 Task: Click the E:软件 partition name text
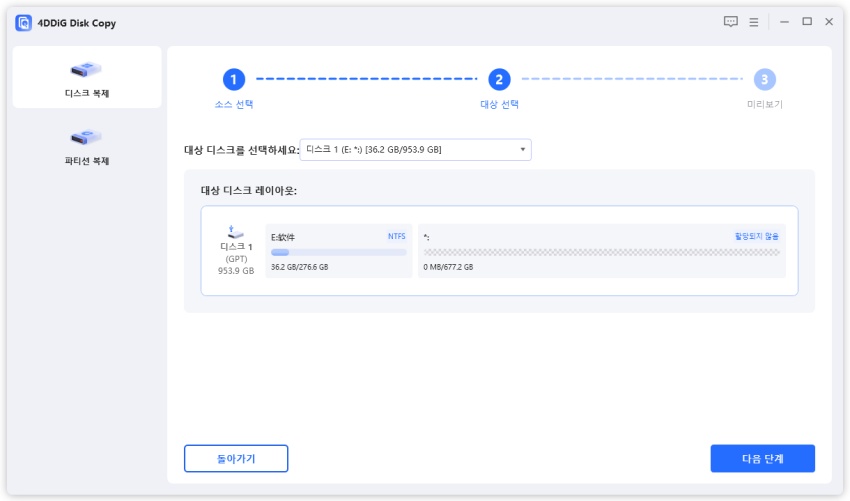[x=282, y=237]
